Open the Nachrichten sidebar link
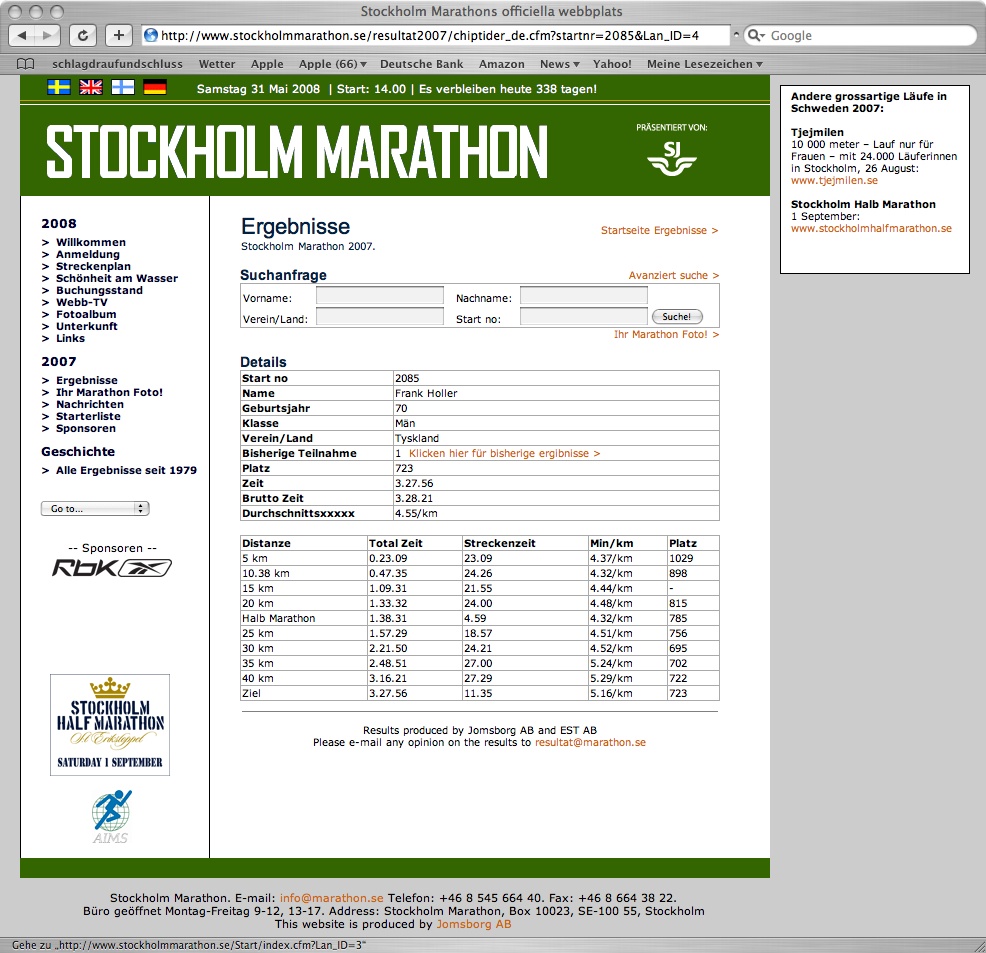986x953 pixels. click(90, 404)
